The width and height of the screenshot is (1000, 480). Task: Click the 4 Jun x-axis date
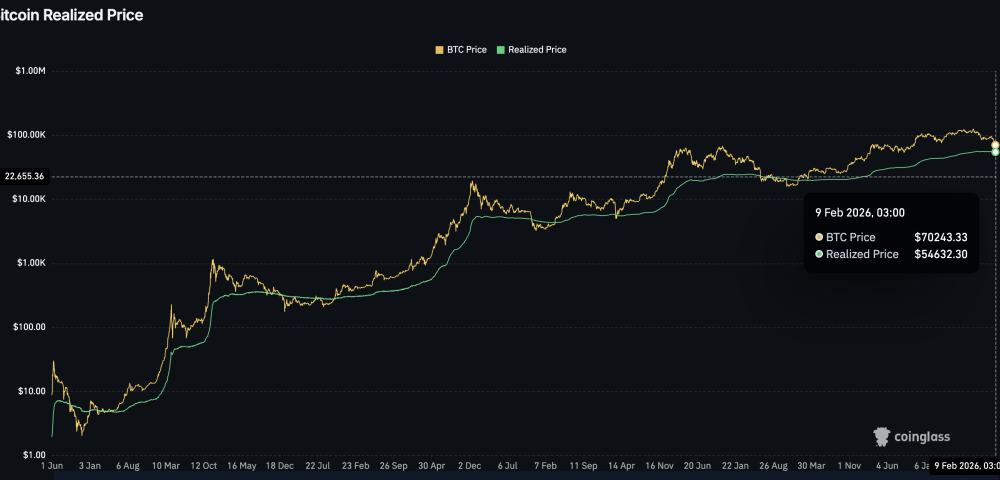pos(888,467)
